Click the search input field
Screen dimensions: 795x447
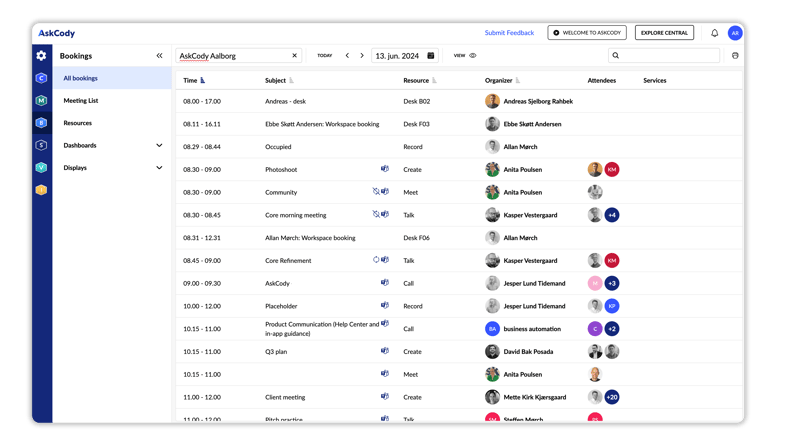coord(664,56)
